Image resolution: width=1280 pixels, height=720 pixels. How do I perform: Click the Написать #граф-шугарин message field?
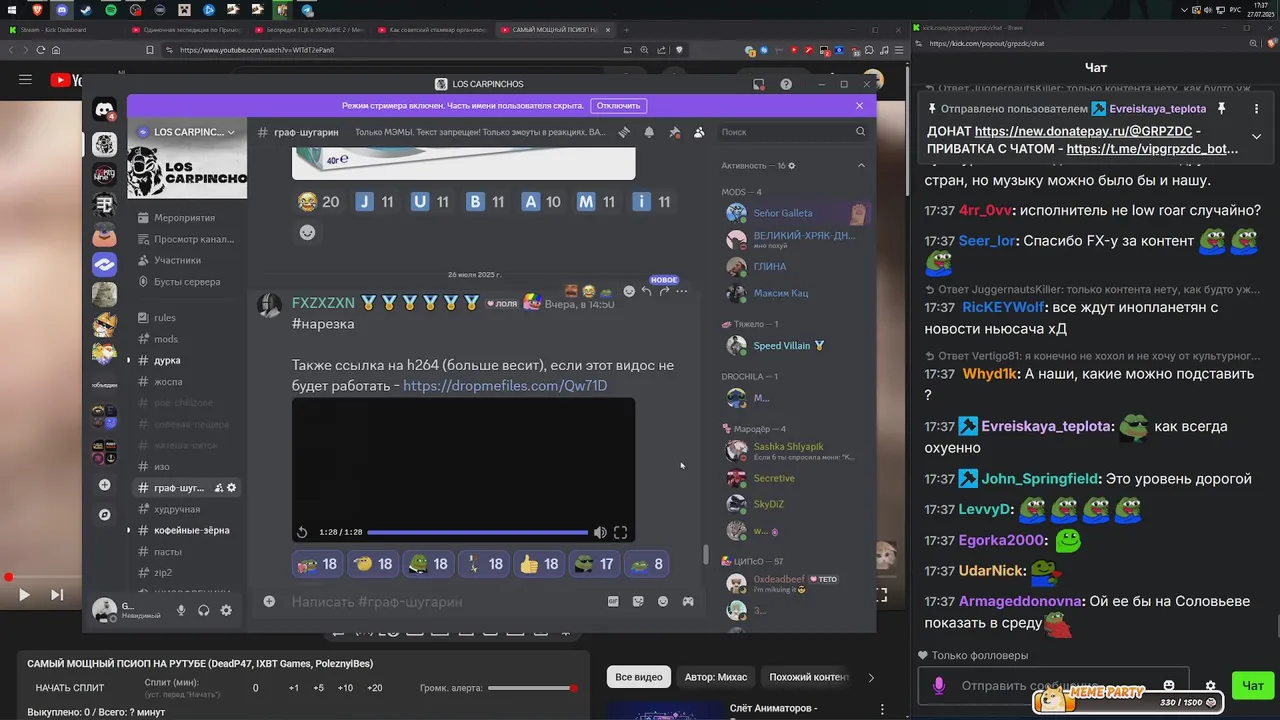[445, 602]
